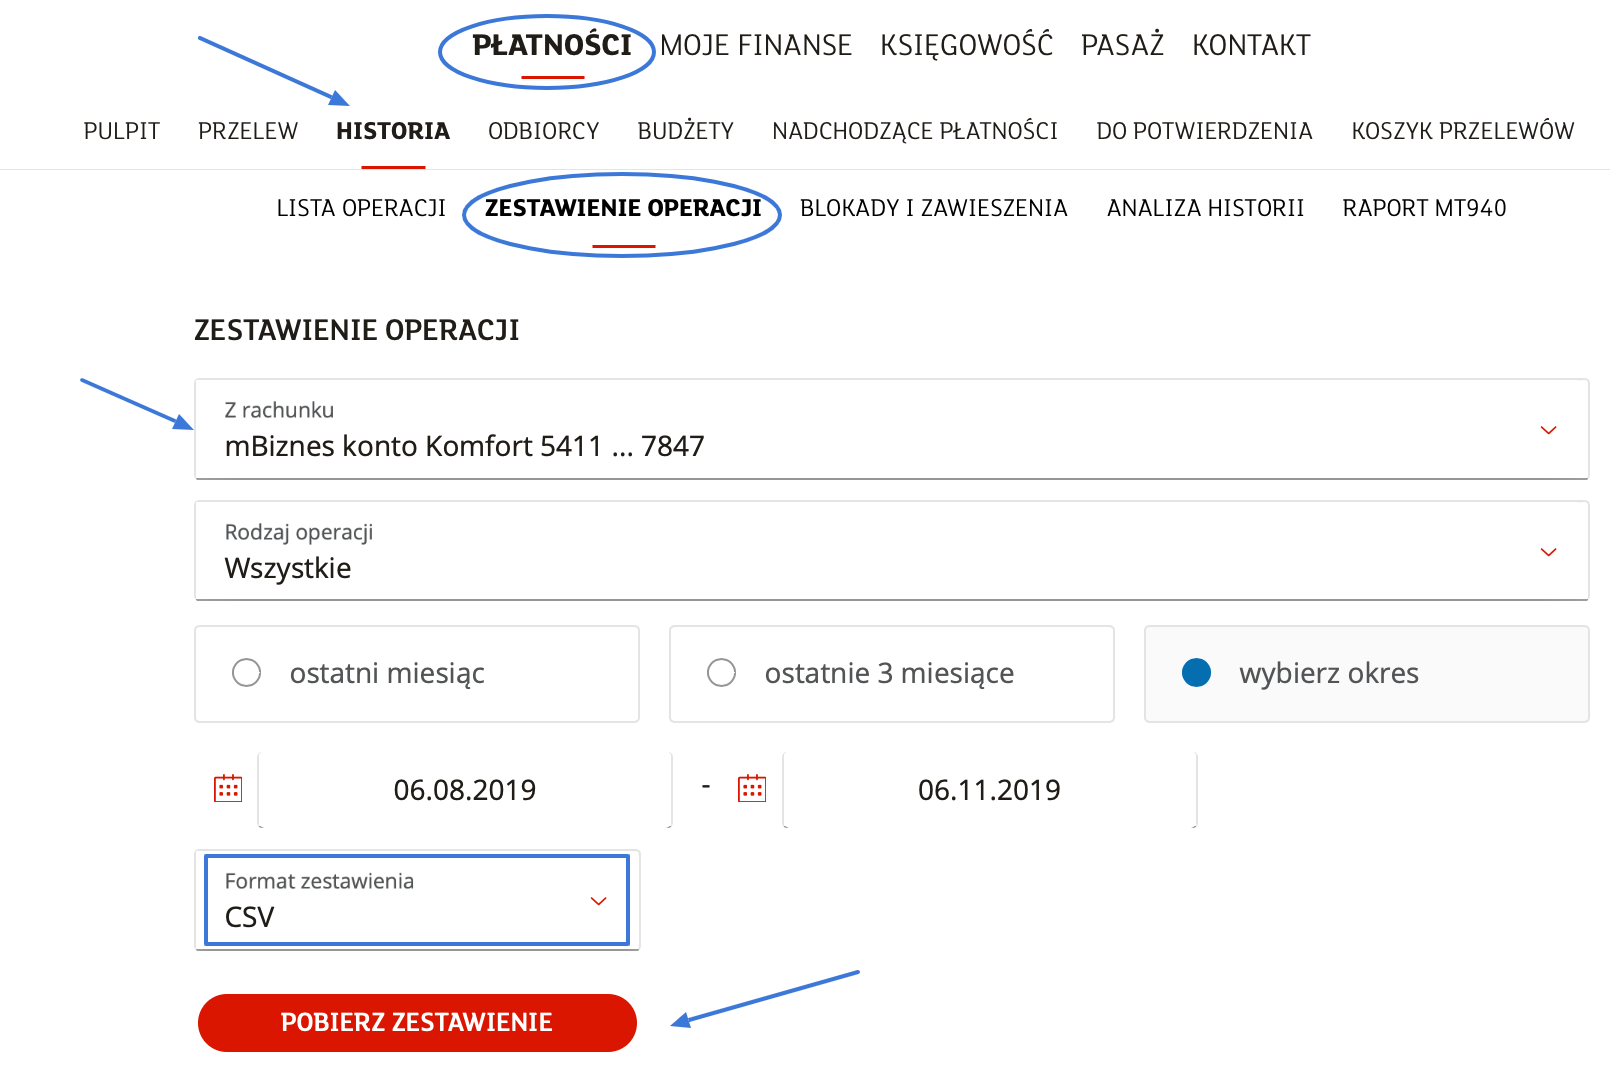The image size is (1610, 1084).
Task: Open the "Format zestawienia" CSV dropdown
Action: pyautogui.click(x=598, y=900)
